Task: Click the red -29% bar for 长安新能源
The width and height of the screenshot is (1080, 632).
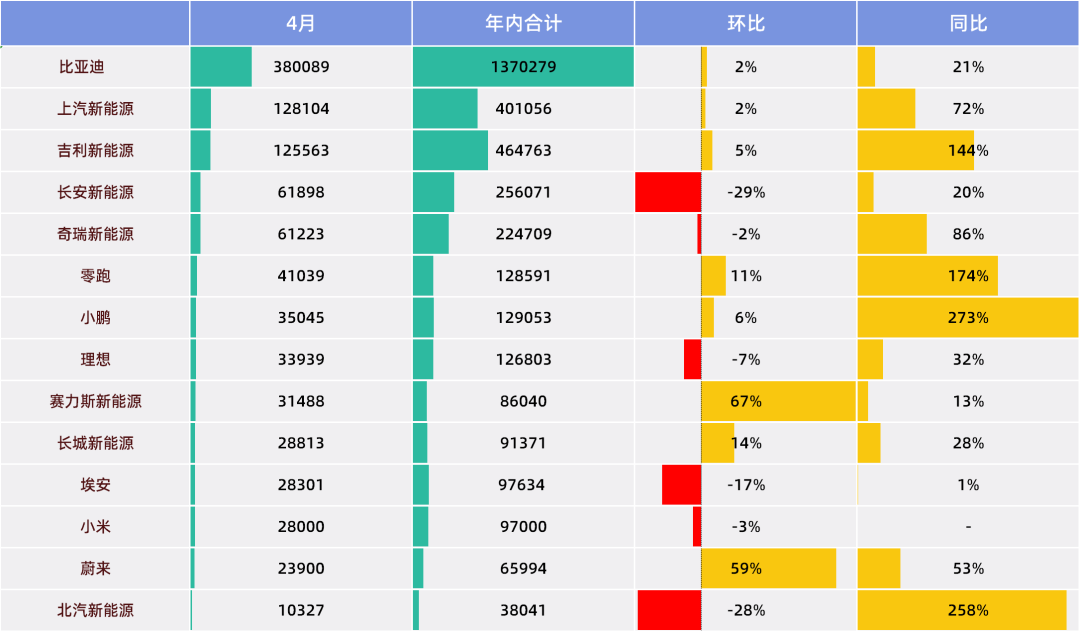Action: coord(668,192)
